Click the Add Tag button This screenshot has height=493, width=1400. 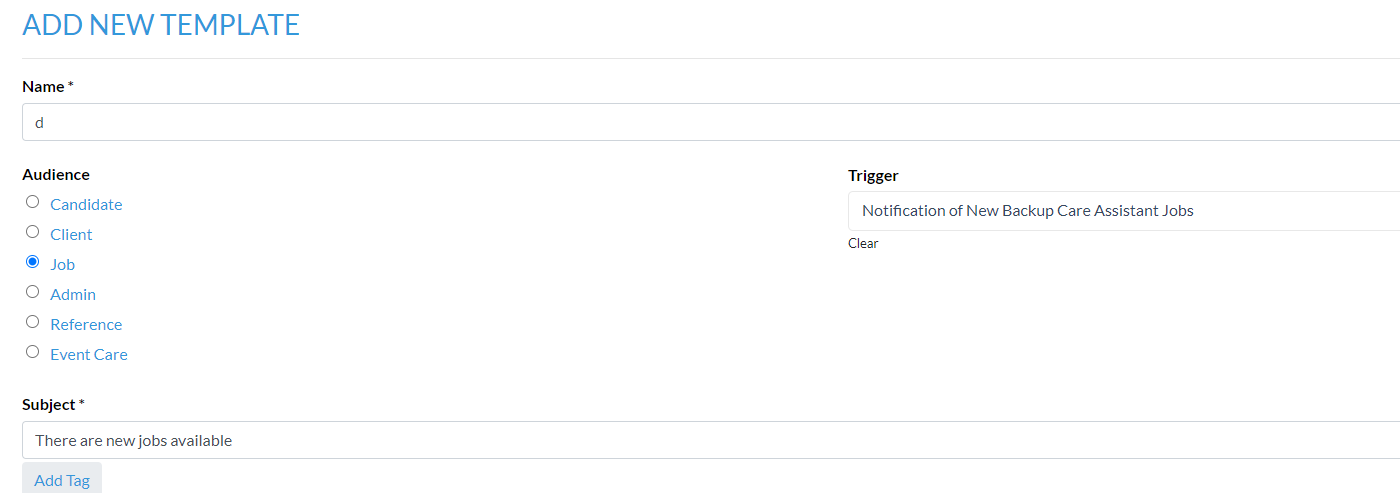tap(62, 478)
